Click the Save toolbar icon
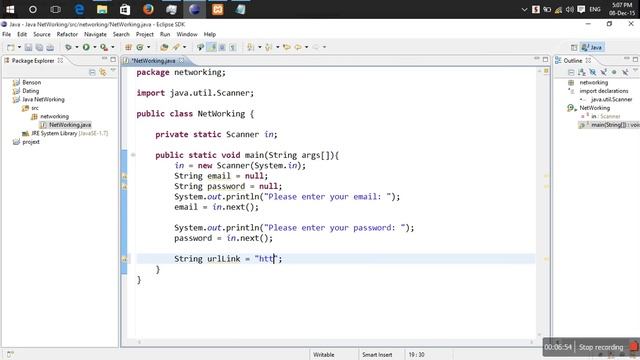The width and height of the screenshot is (640, 360). pos(28,47)
